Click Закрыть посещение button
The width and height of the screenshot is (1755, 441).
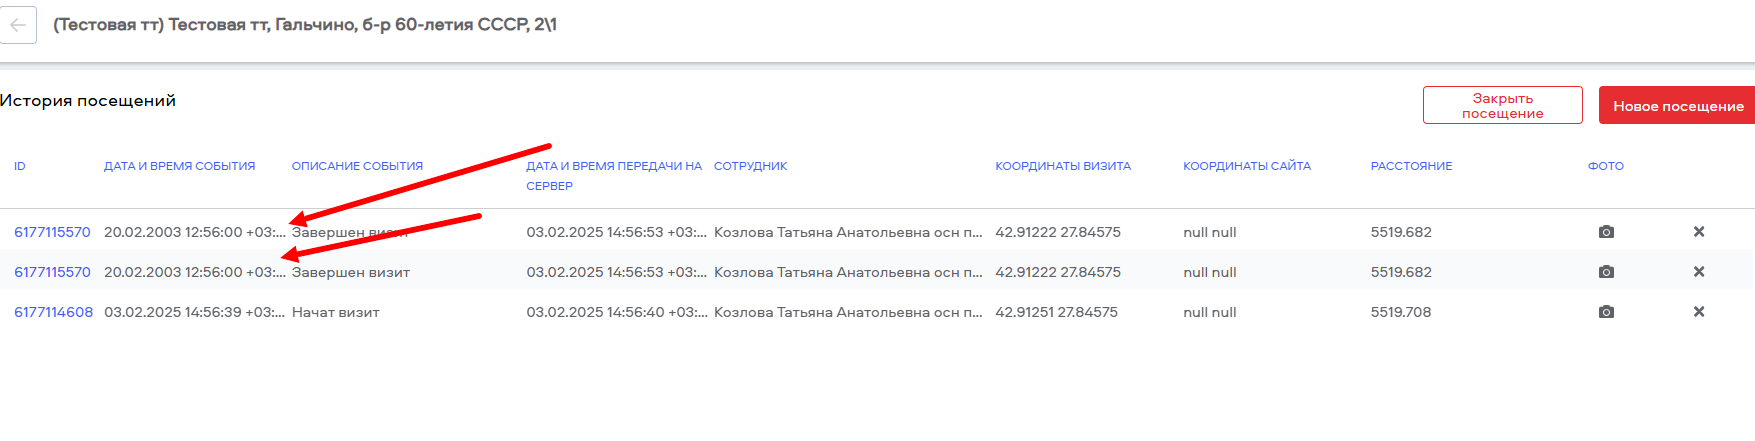coord(1502,105)
